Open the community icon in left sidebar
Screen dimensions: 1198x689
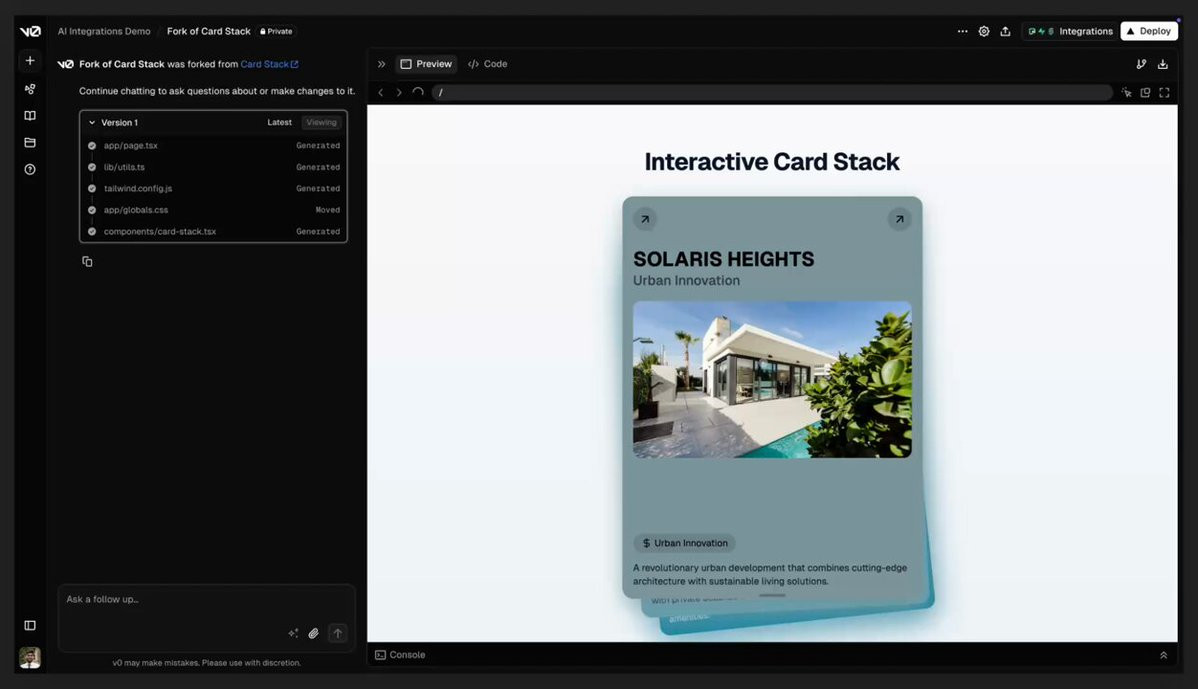tap(30, 89)
